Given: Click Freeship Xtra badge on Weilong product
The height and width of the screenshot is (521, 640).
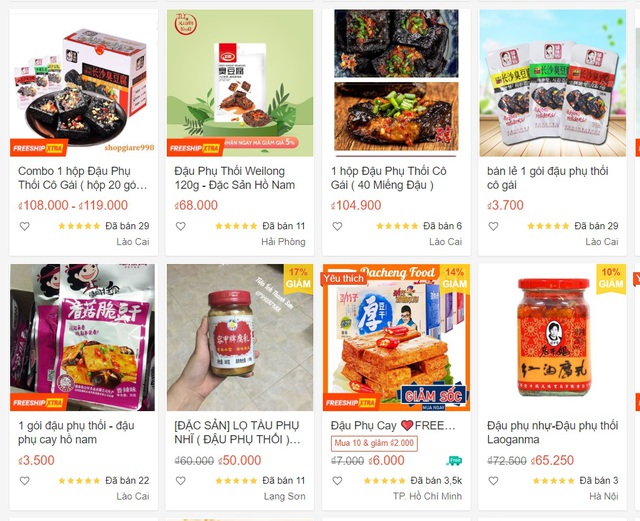Looking at the screenshot, I should tap(195, 148).
